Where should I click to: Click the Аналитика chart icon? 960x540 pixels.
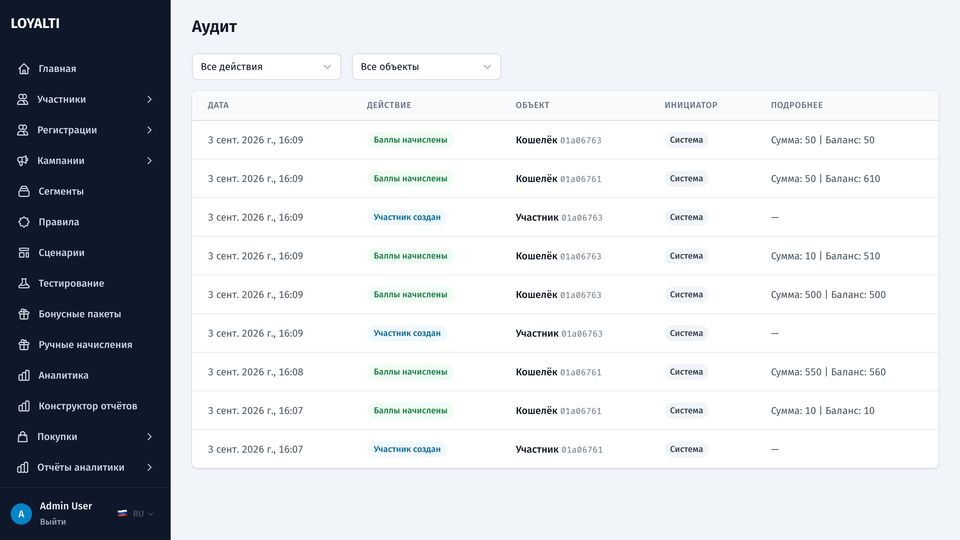click(24, 375)
